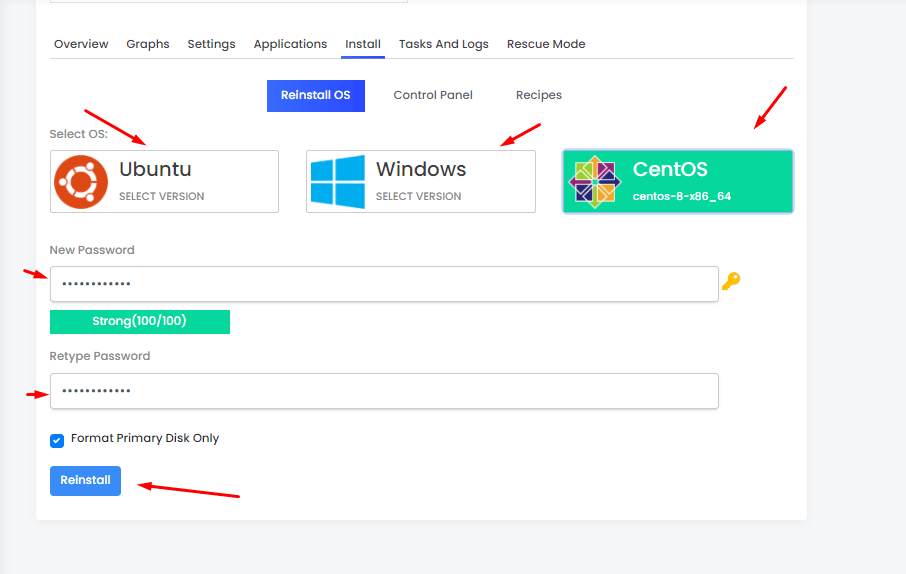Switch to the Overview tab
Viewport: 906px width, 574px height.
(81, 44)
